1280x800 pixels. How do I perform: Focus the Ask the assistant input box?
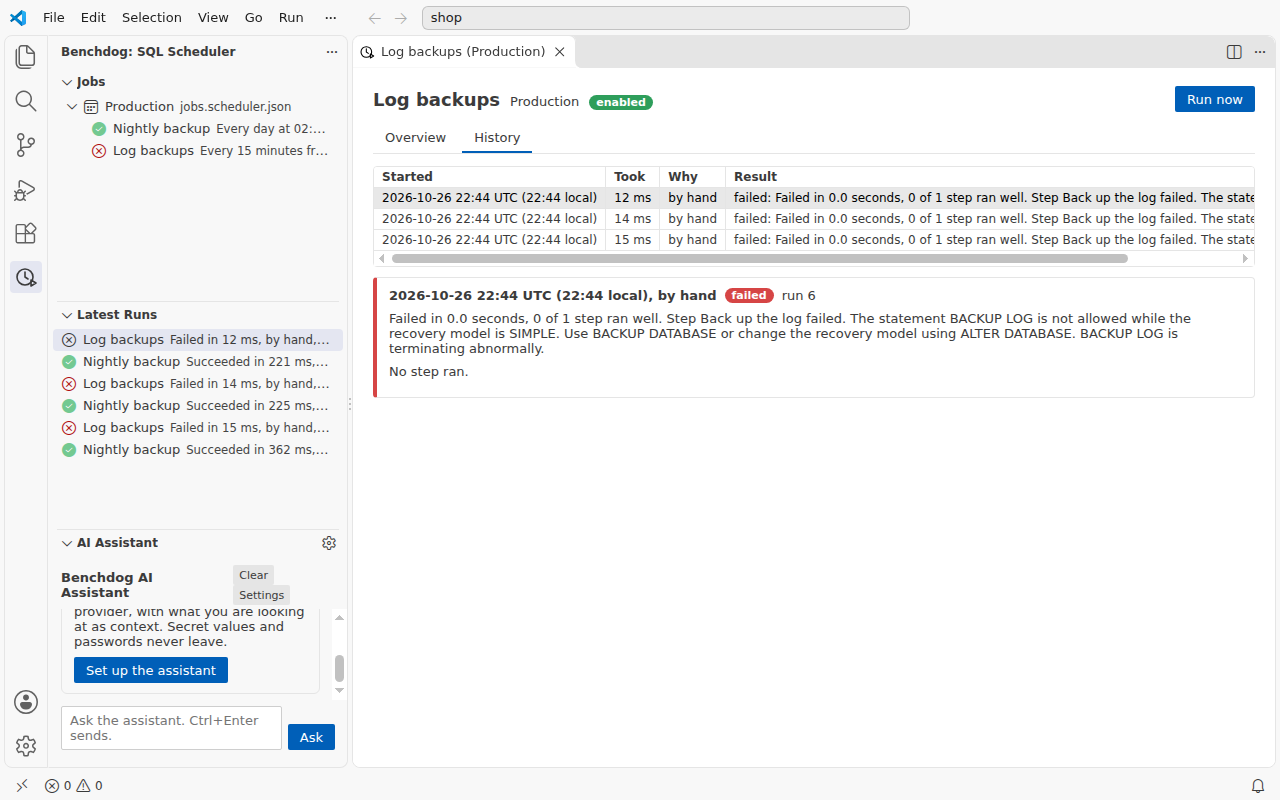tap(172, 728)
